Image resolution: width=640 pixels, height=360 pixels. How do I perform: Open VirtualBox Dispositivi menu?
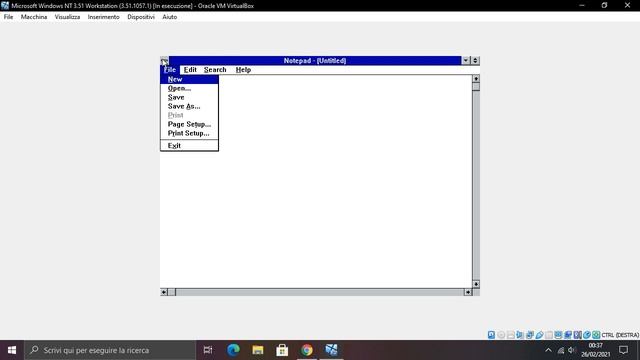click(x=141, y=17)
